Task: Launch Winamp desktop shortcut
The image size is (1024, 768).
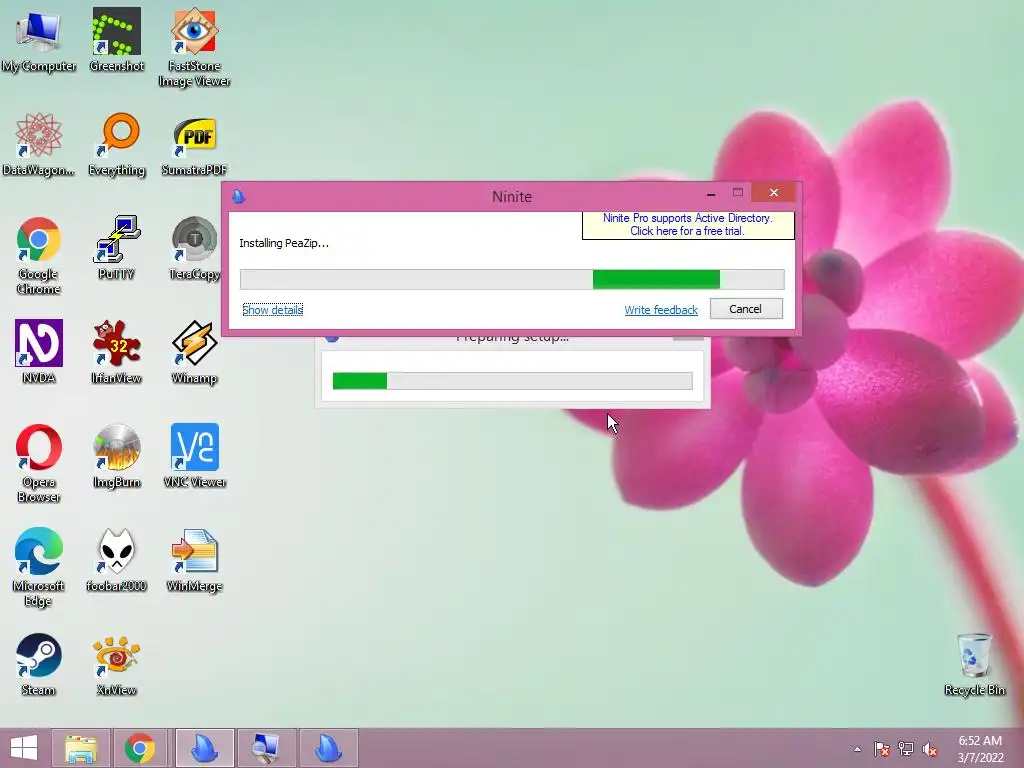Action: click(194, 351)
